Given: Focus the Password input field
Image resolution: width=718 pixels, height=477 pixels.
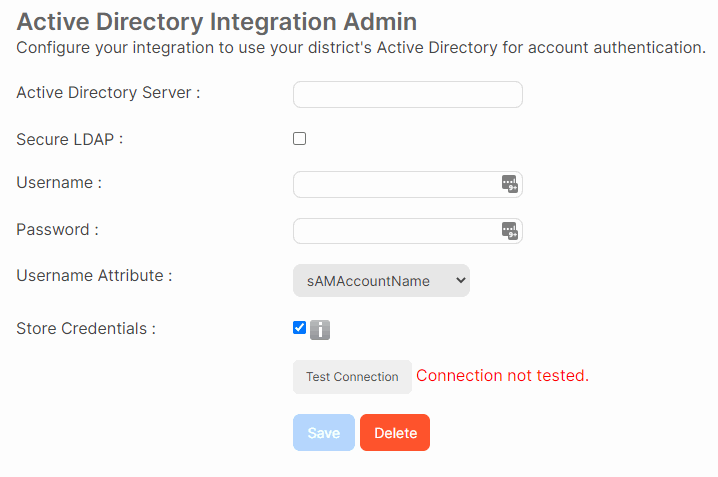Looking at the screenshot, I should (x=408, y=231).
